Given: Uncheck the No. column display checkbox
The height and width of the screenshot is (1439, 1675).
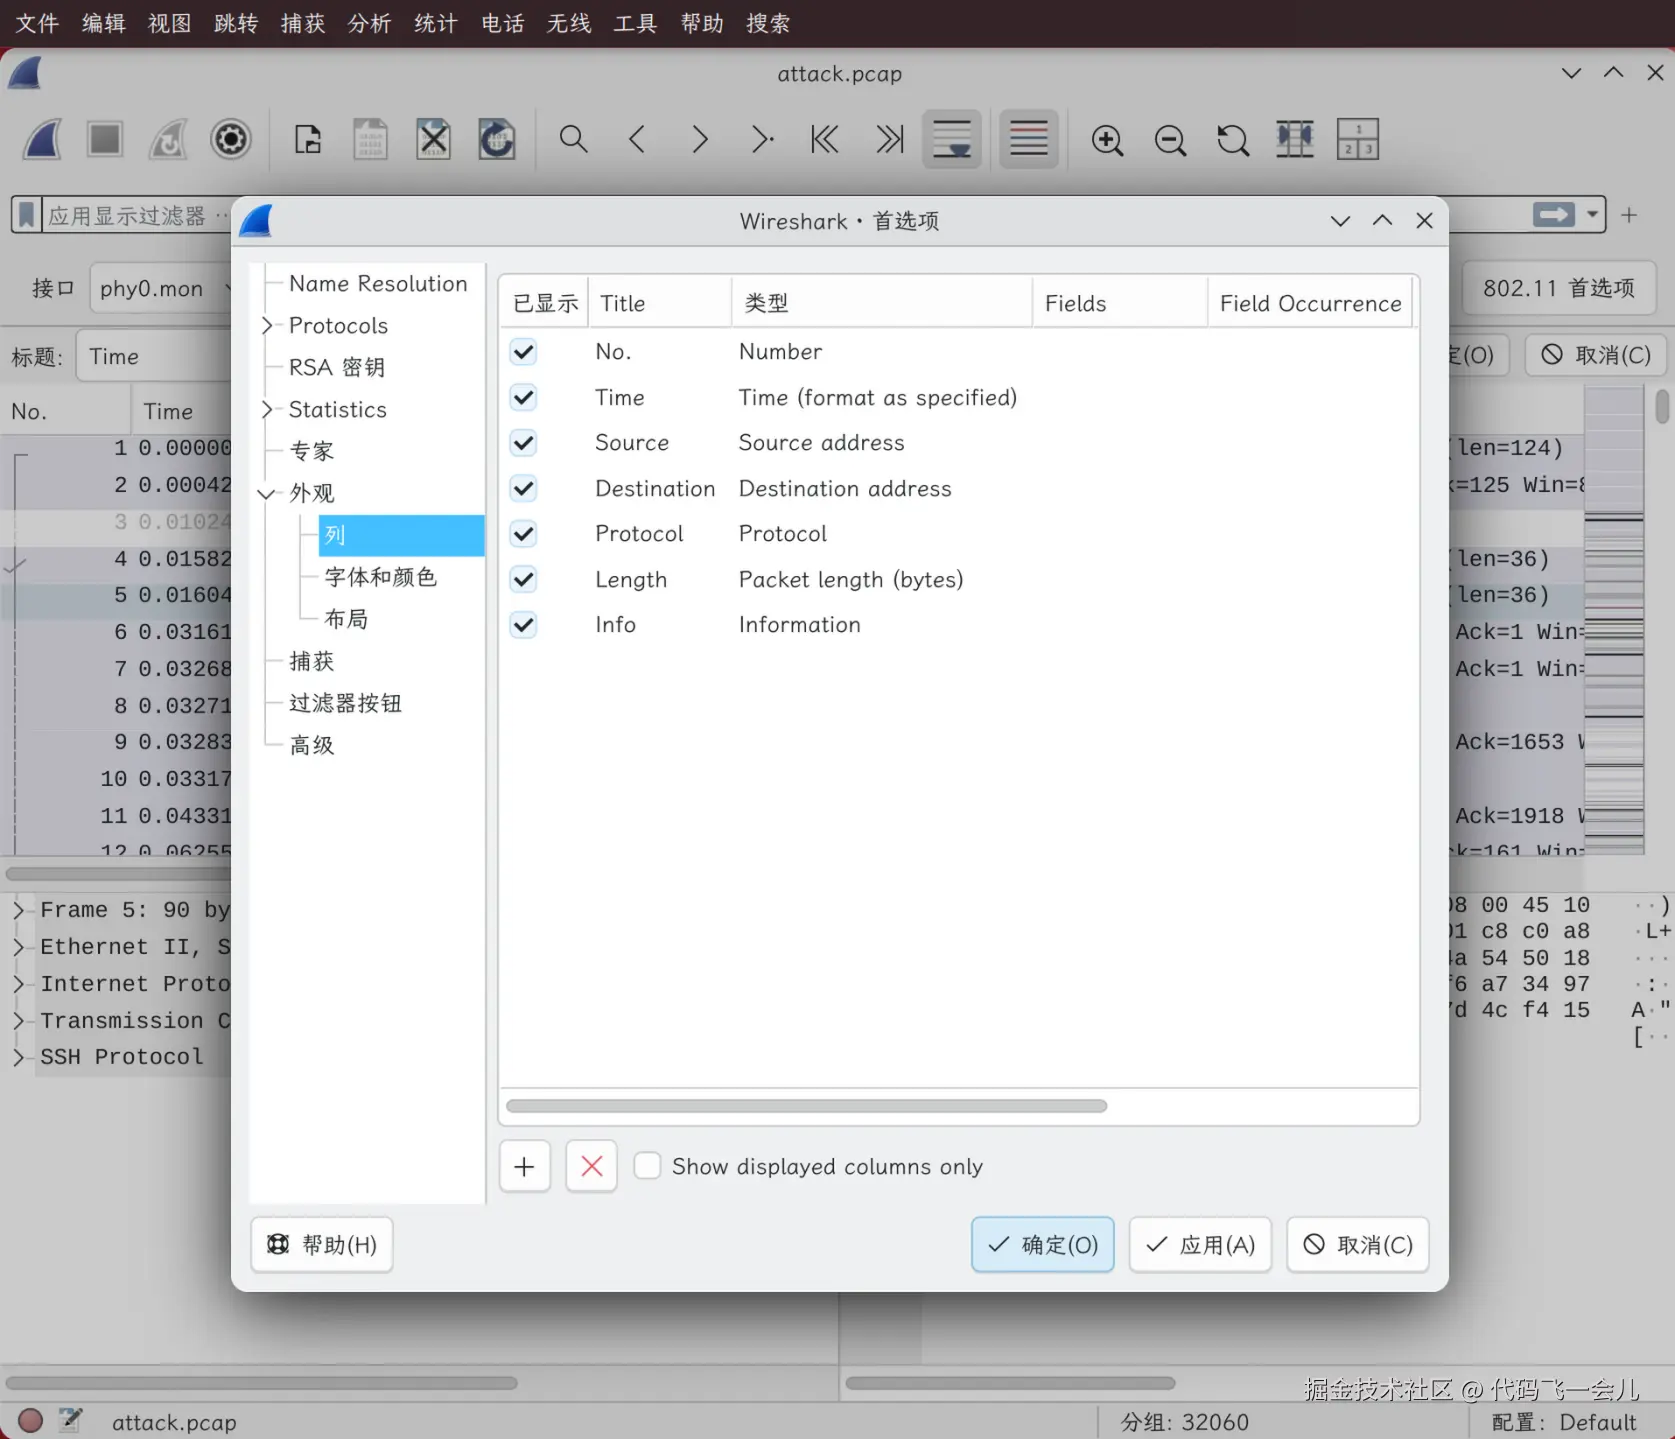Looking at the screenshot, I should (524, 352).
